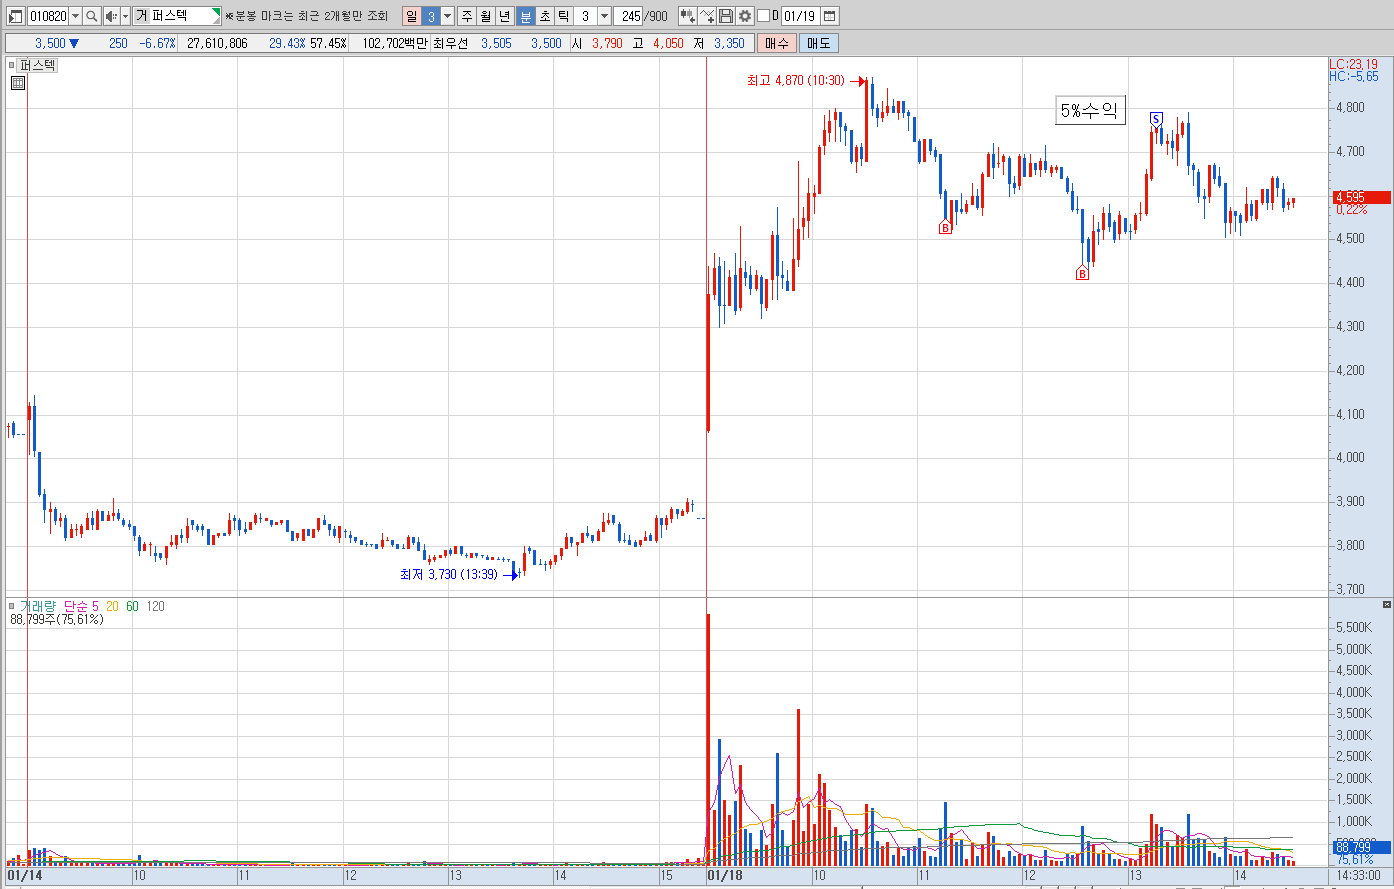Click the 20 moving average legend
1394x889 pixels.
click(x=112, y=606)
